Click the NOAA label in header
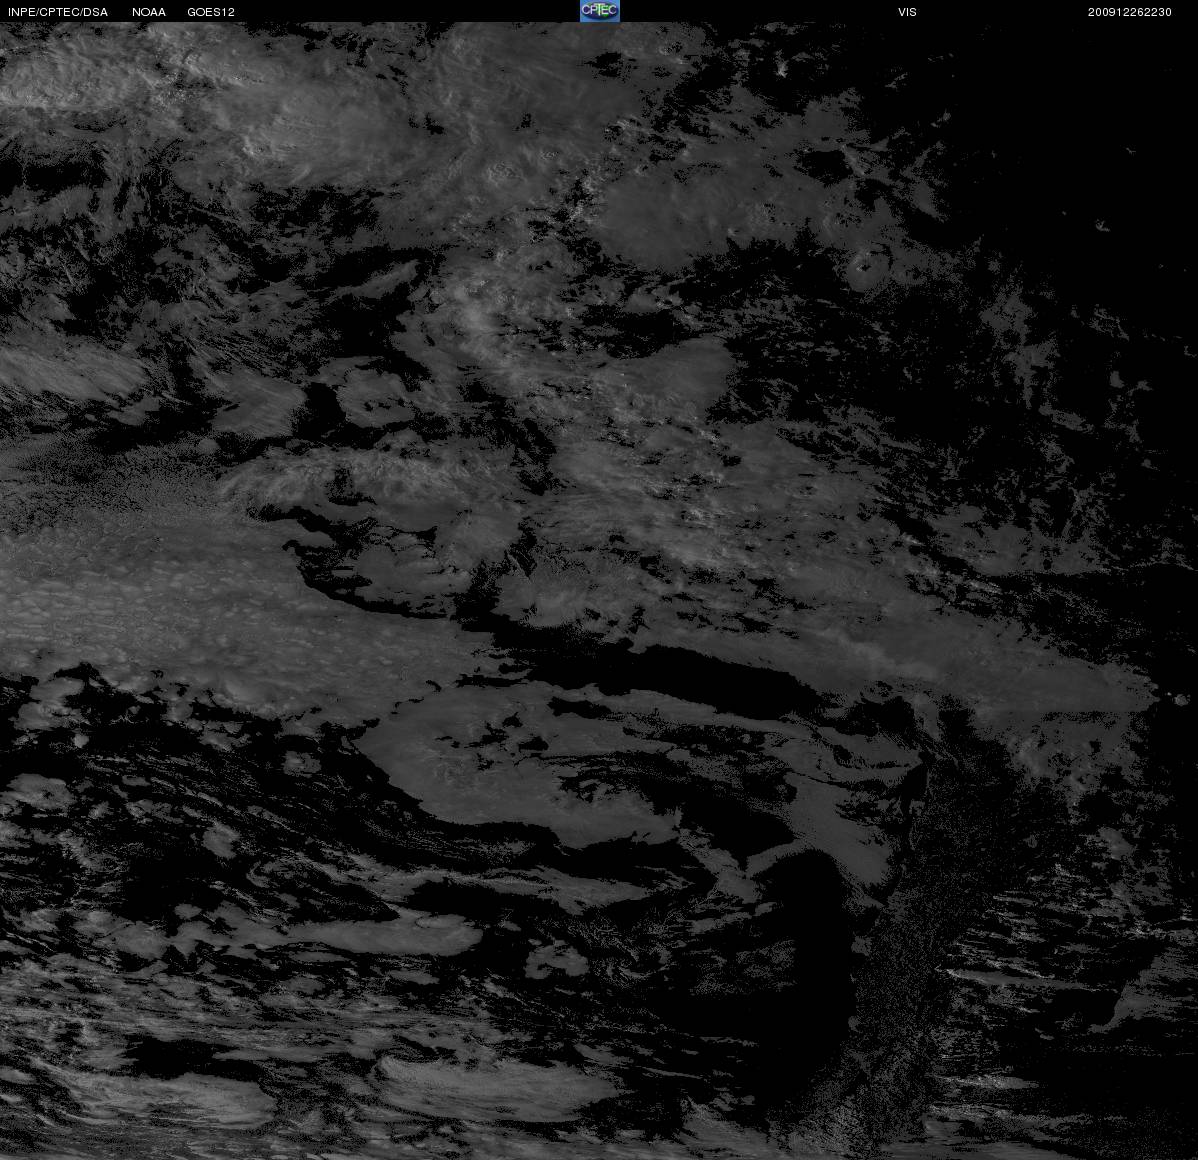The image size is (1198, 1160). pyautogui.click(x=149, y=12)
